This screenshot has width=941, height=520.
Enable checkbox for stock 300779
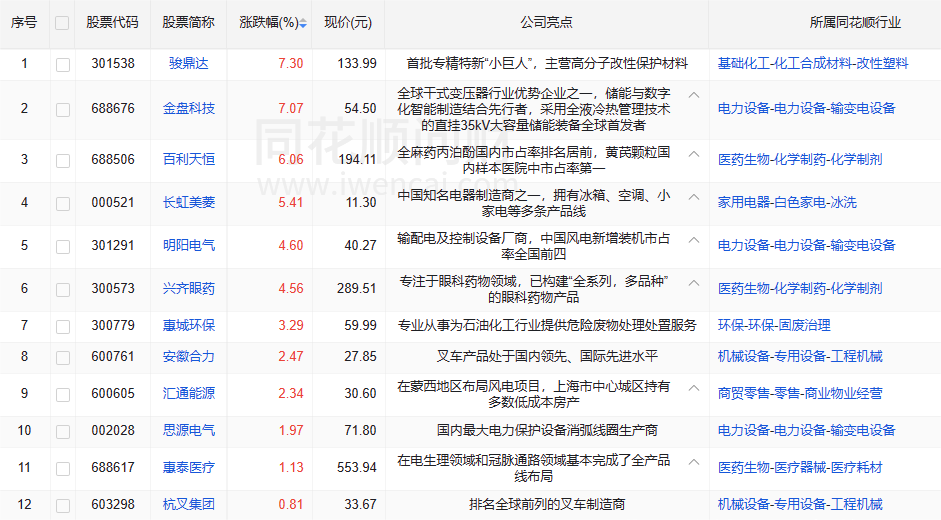coord(62,327)
